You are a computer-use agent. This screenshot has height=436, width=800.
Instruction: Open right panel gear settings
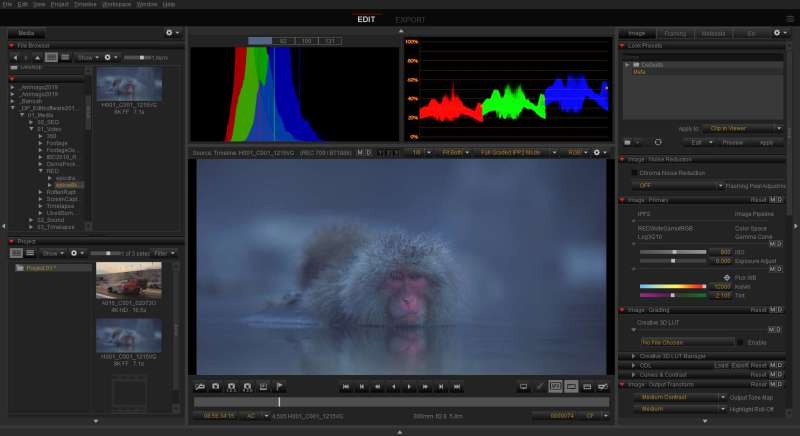pos(780,33)
